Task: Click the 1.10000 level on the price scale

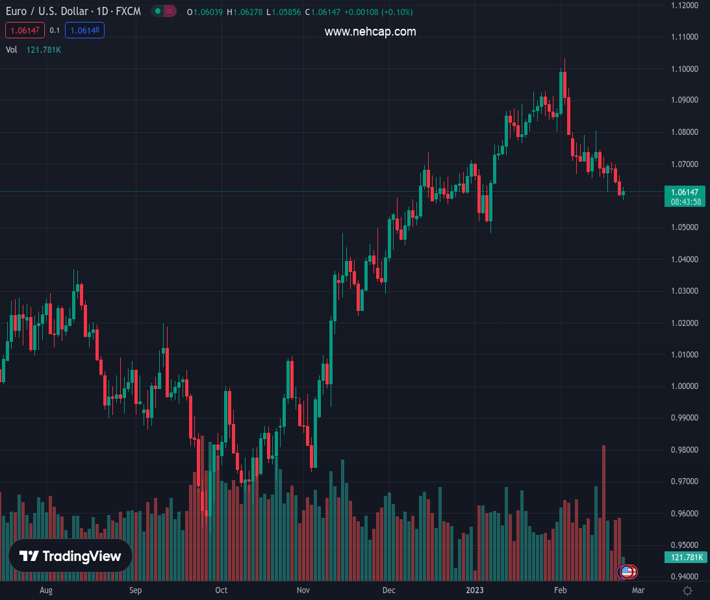Action: pyautogui.click(x=685, y=69)
